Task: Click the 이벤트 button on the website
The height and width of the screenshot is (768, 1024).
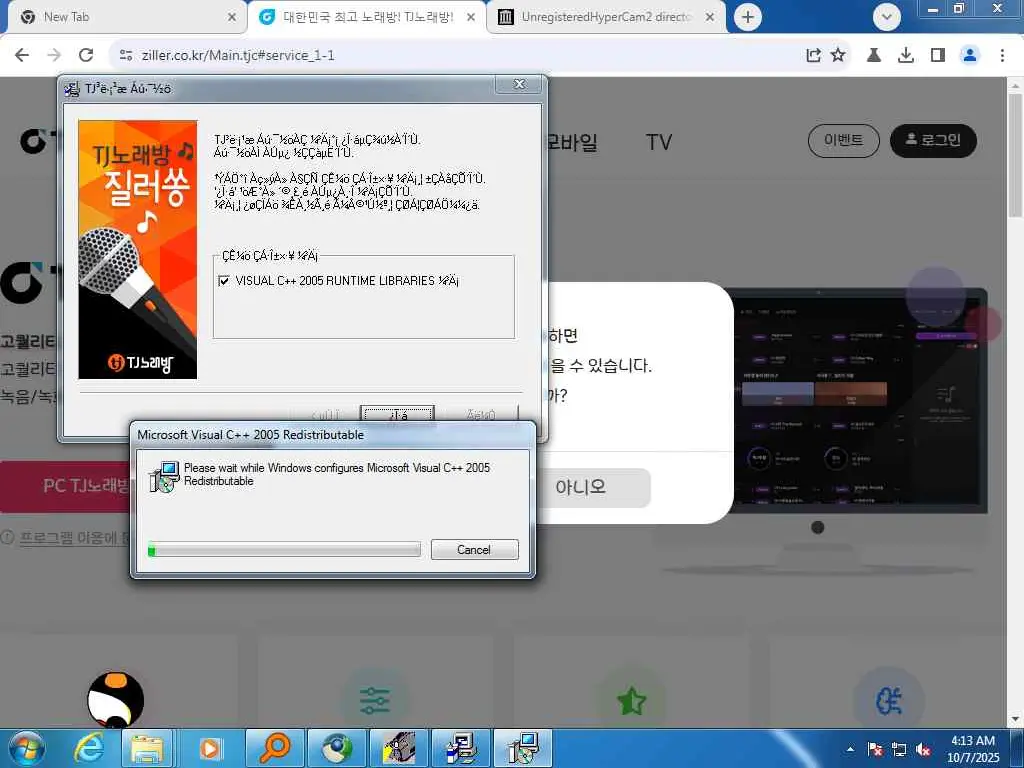Action: [x=844, y=140]
